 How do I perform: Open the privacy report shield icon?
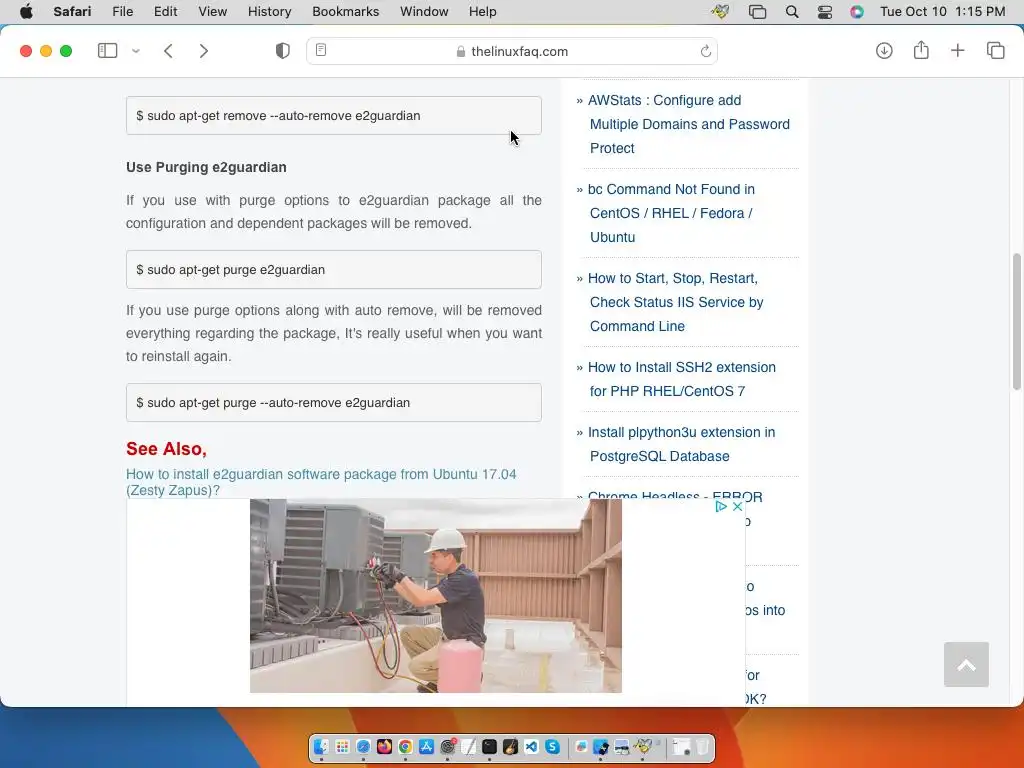(283, 51)
